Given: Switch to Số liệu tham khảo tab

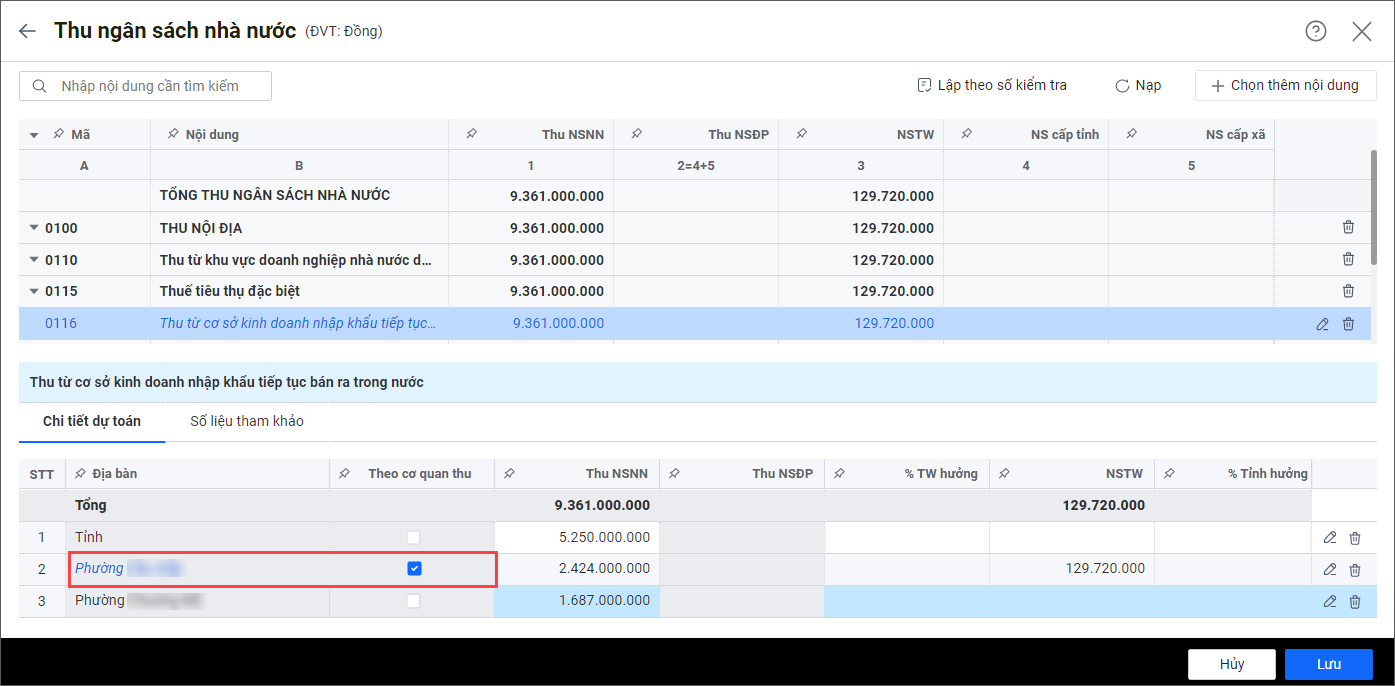Looking at the screenshot, I should (x=247, y=421).
